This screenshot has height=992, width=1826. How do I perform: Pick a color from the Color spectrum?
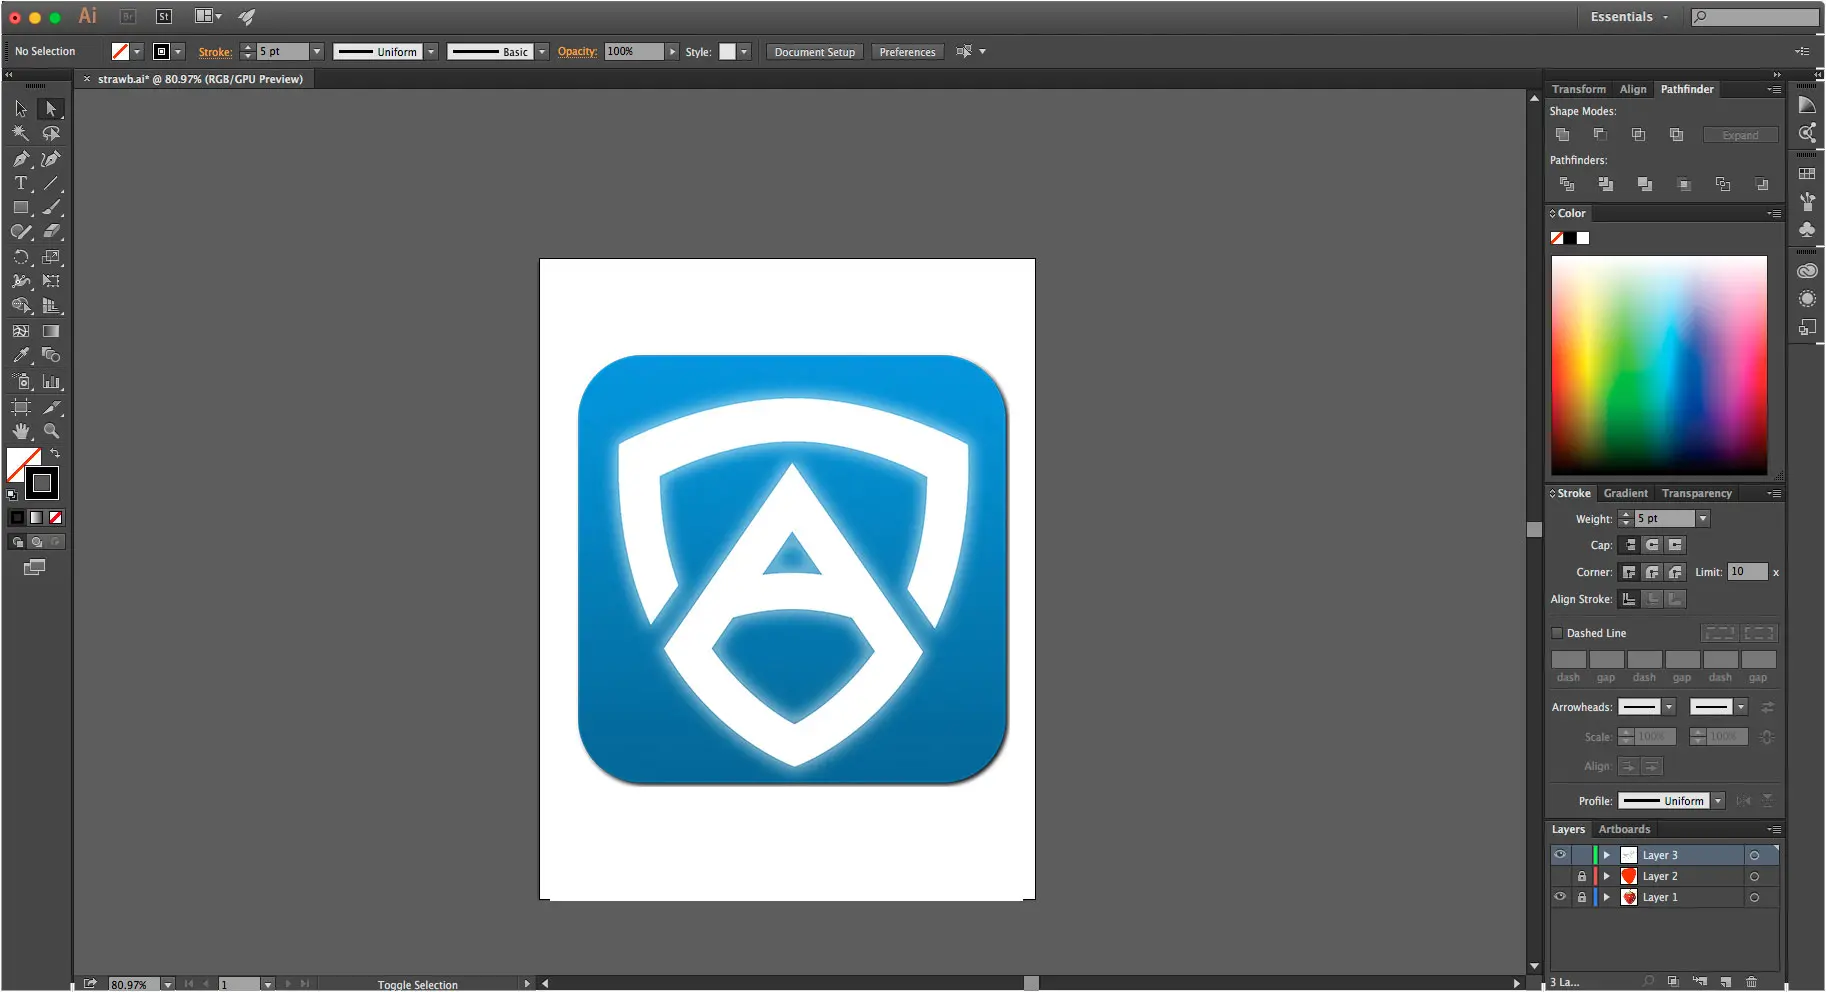tap(1658, 365)
